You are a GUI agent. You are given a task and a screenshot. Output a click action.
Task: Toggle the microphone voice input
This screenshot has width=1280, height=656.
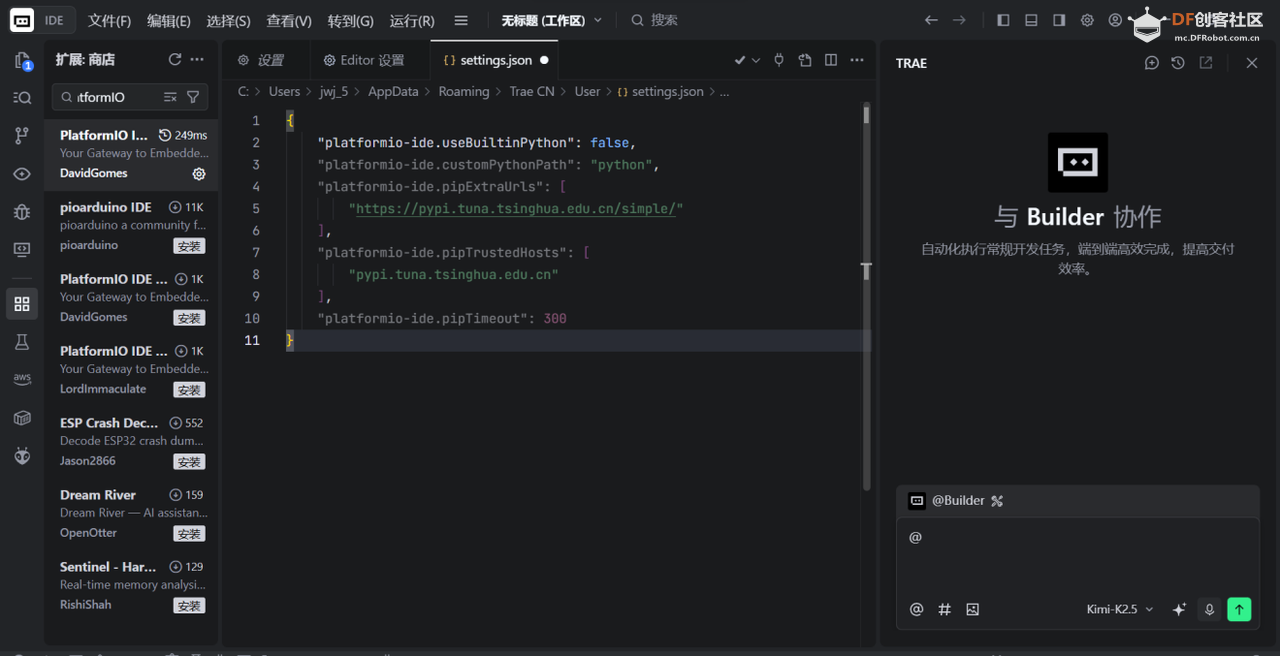pyautogui.click(x=1209, y=609)
